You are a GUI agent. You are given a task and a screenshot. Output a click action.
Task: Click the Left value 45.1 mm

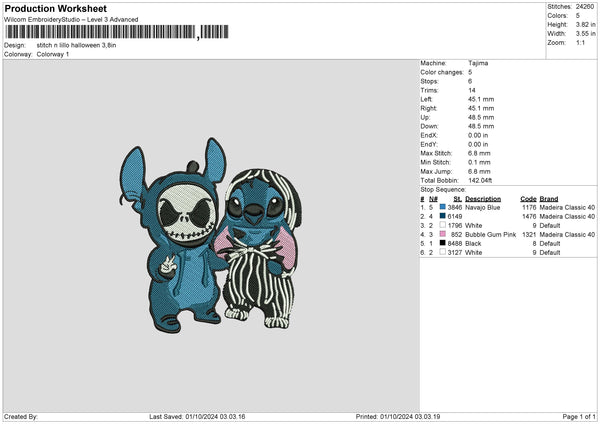[481, 99]
